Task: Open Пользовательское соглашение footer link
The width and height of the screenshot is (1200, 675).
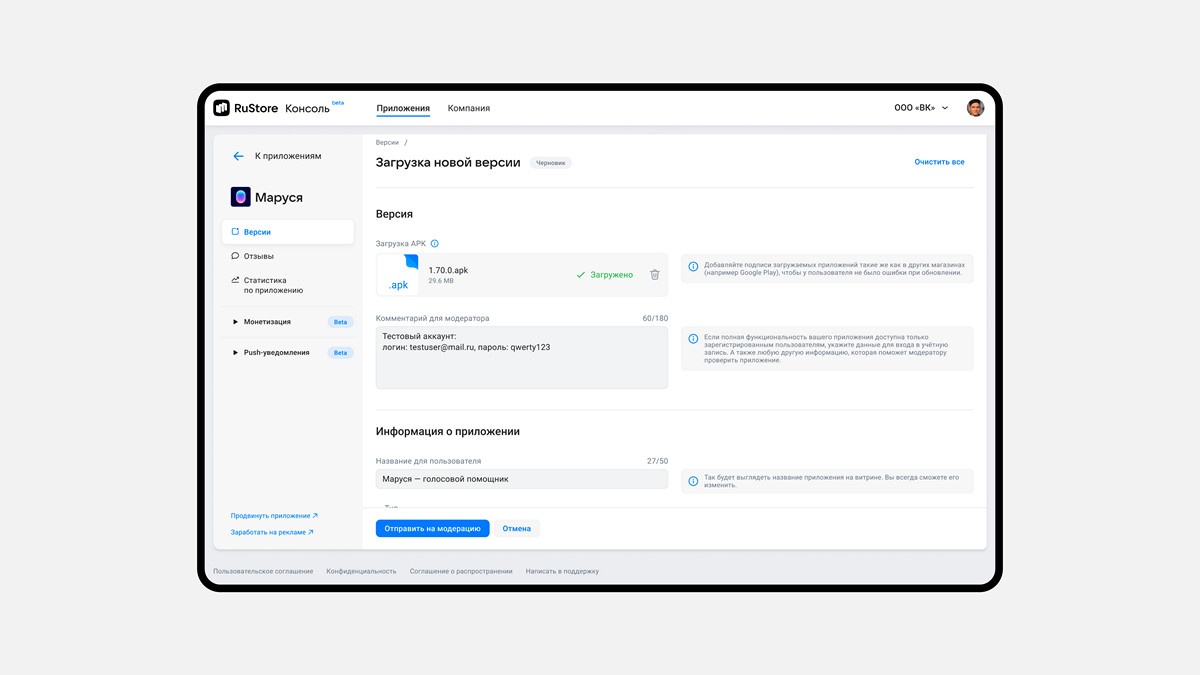Action: (263, 571)
